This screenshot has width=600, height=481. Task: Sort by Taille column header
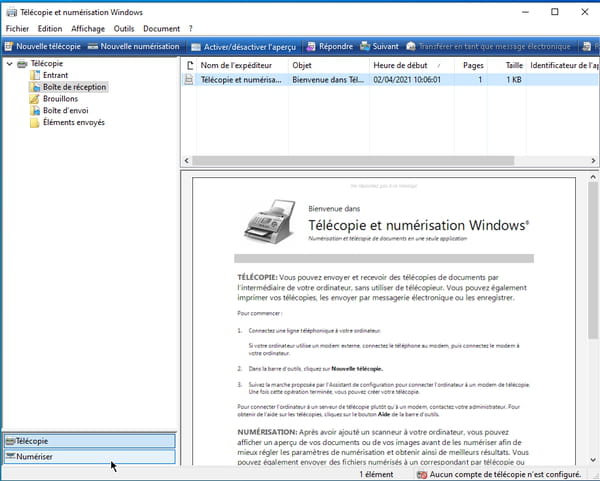[507, 65]
